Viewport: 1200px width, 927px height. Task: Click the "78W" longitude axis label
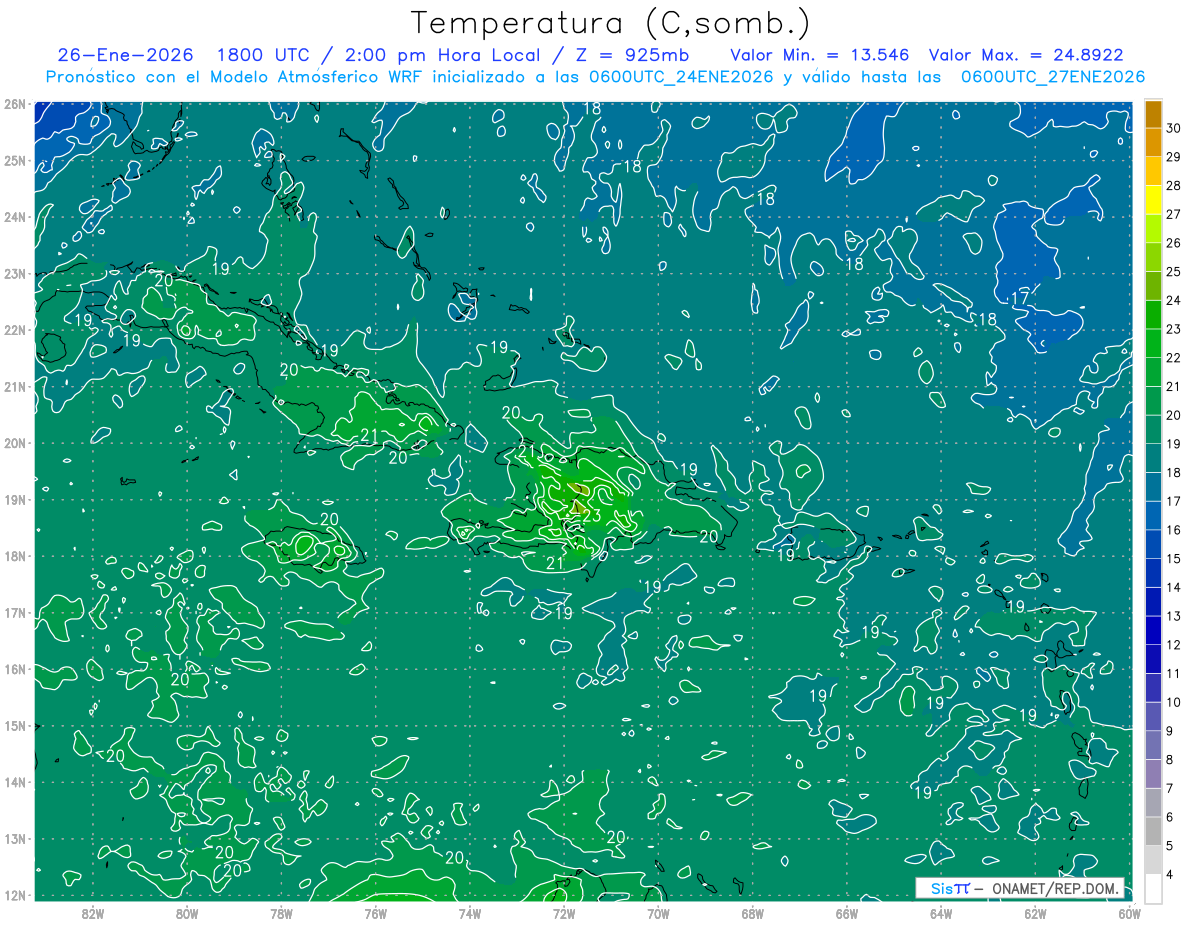pyautogui.click(x=281, y=913)
